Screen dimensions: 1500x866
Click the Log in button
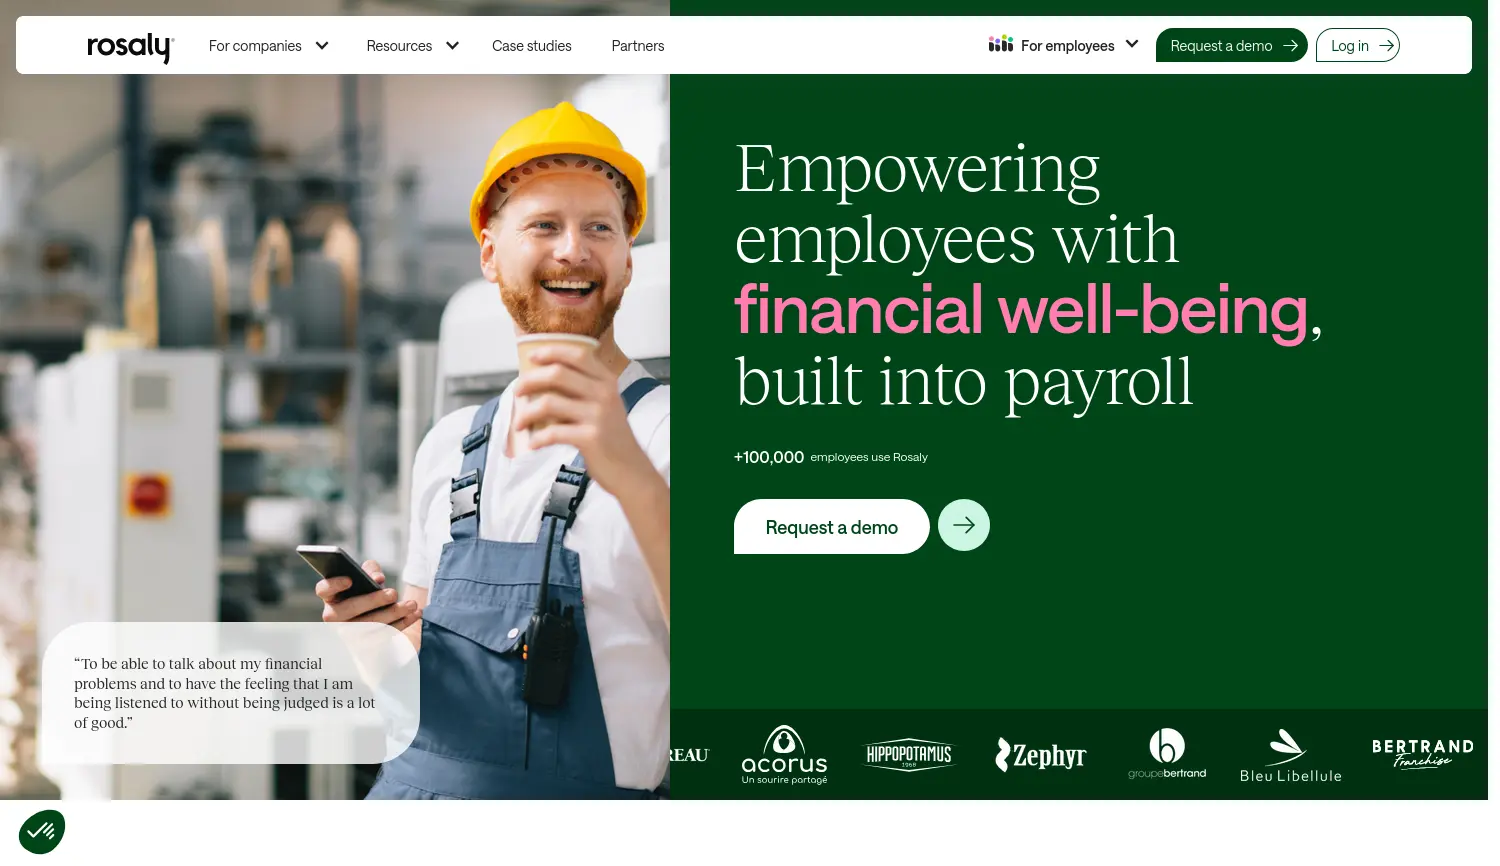pos(1357,45)
